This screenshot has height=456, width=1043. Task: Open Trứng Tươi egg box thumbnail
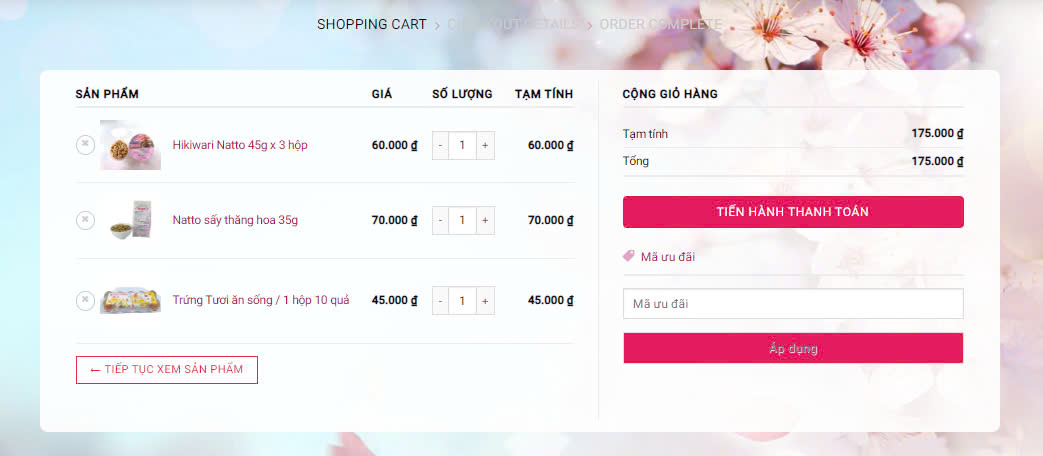[x=130, y=300]
